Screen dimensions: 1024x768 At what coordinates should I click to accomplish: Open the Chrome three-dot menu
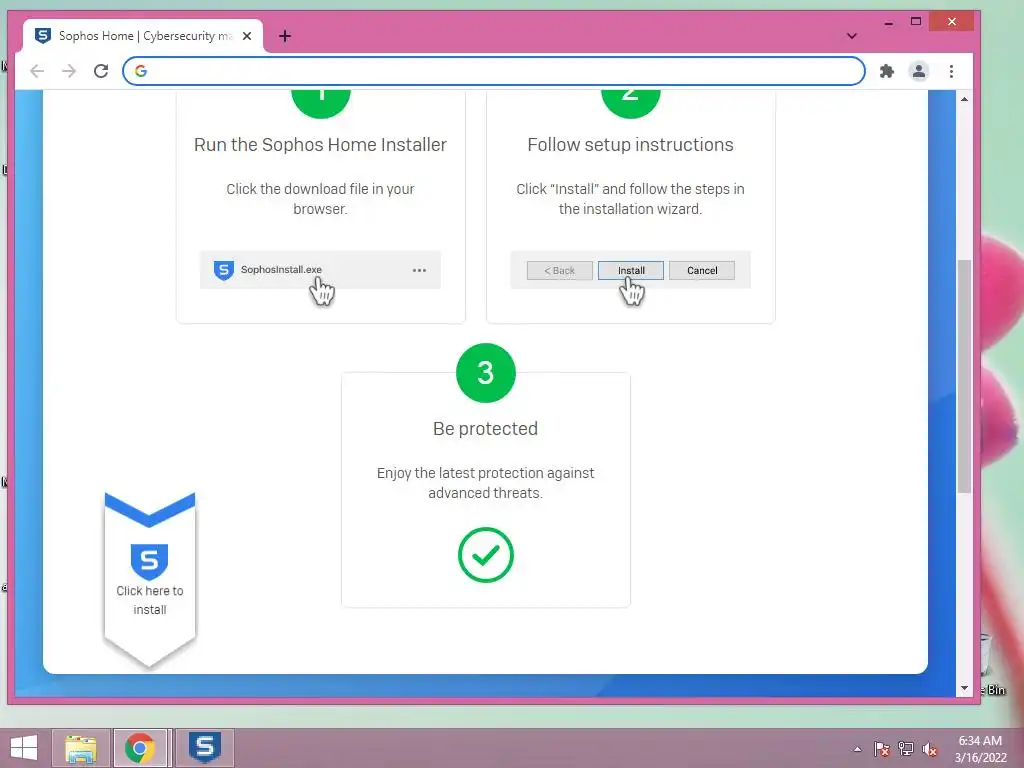(x=952, y=71)
